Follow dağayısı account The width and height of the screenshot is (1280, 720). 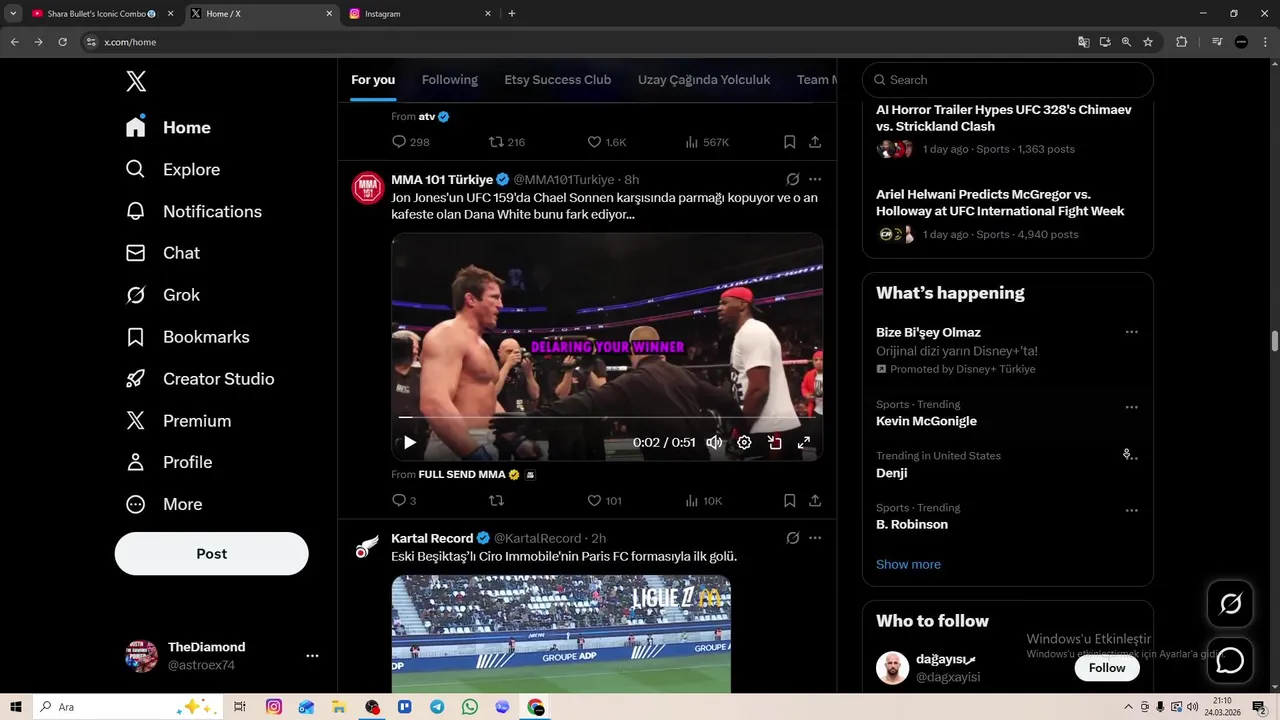[1107, 668]
